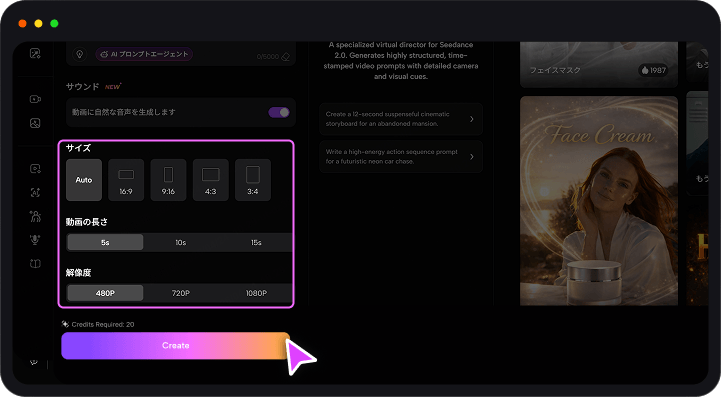This screenshot has height=397, width=721.
Task: Open the AI scan frame sidebar tool
Action: (35, 193)
